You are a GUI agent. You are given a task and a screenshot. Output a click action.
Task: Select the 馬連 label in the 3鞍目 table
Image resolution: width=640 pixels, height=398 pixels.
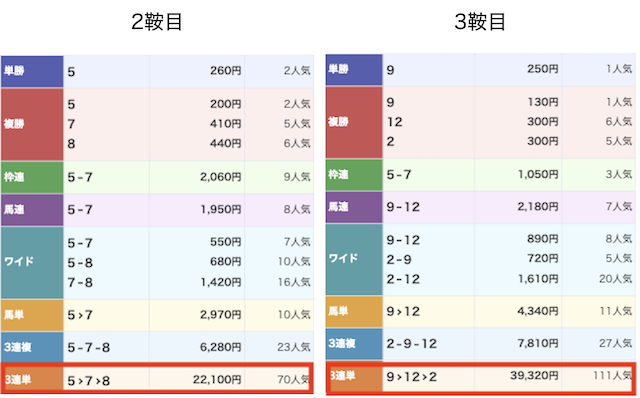click(x=339, y=207)
